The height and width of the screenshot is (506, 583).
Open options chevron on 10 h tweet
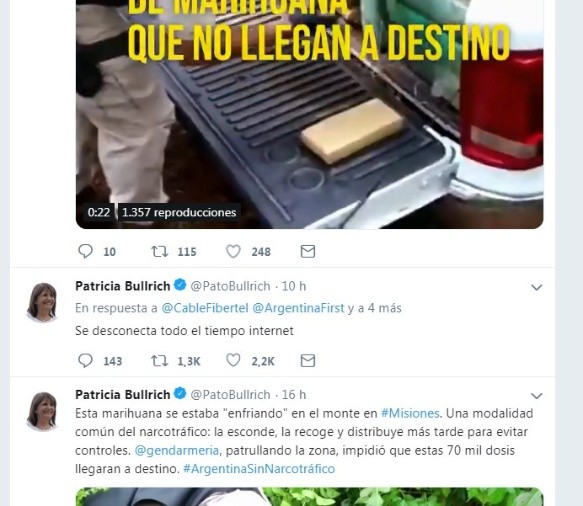tap(537, 287)
